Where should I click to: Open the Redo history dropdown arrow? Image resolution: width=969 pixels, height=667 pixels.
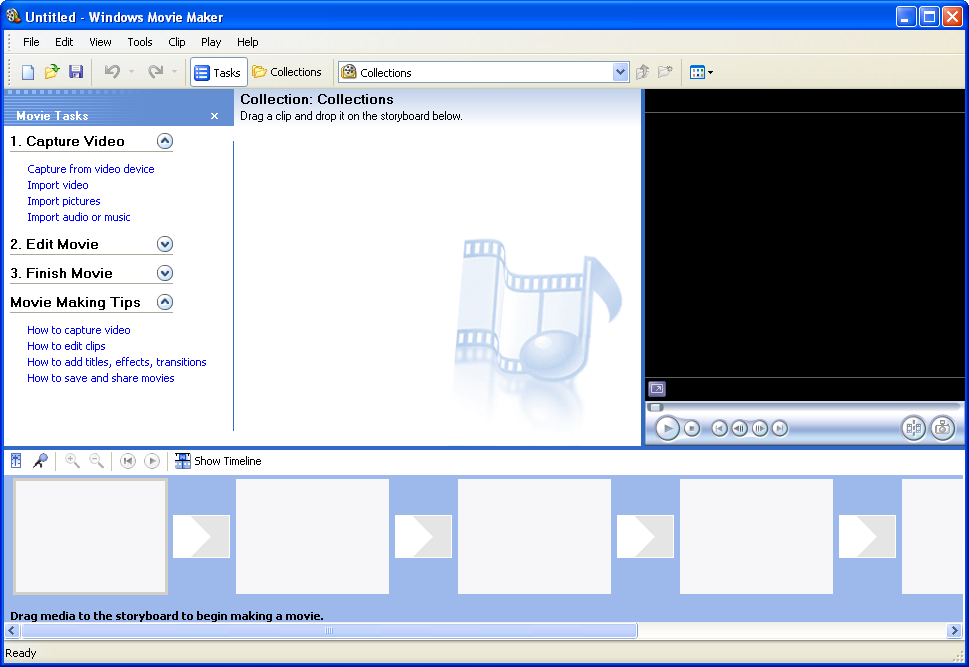click(x=175, y=72)
